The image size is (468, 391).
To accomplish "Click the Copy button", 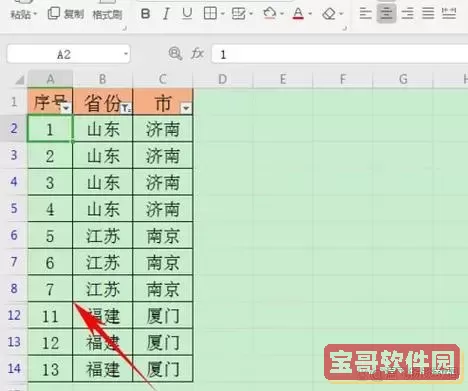I will click(x=66, y=14).
